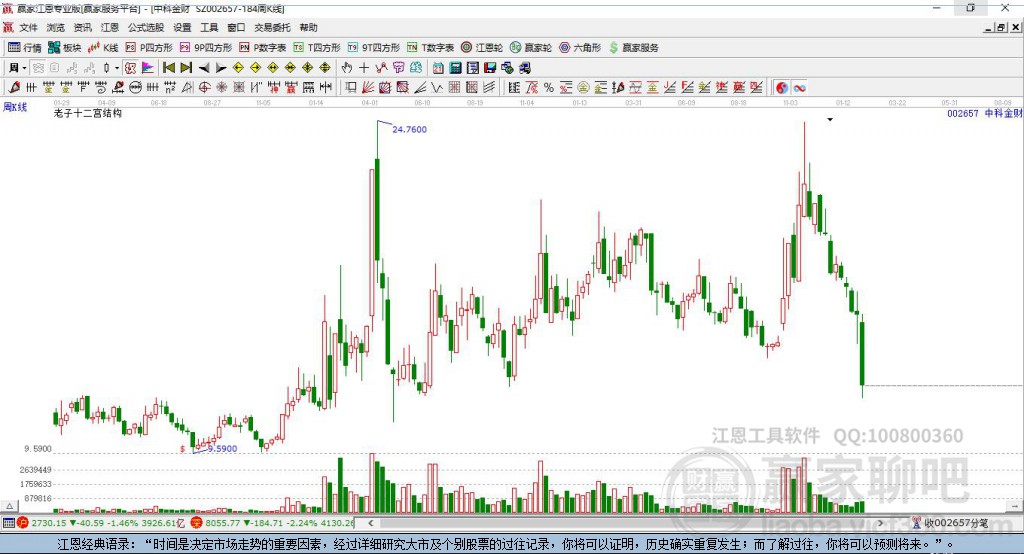The width and height of the screenshot is (1024, 554).
Task: Open the 浏览 menu
Action: point(56,27)
